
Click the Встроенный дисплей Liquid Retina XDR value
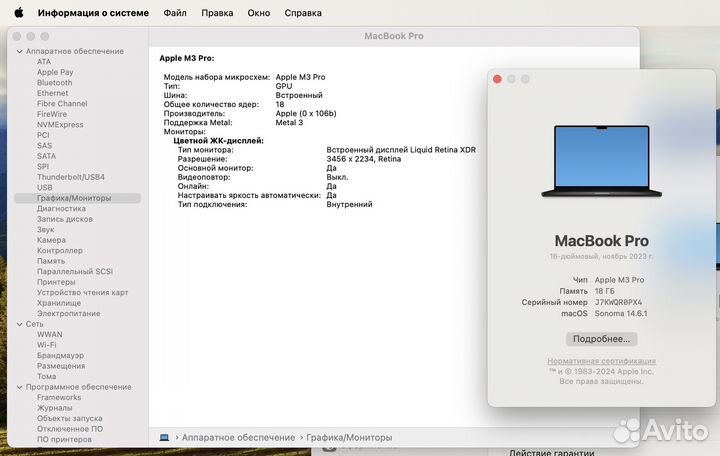[x=401, y=150]
